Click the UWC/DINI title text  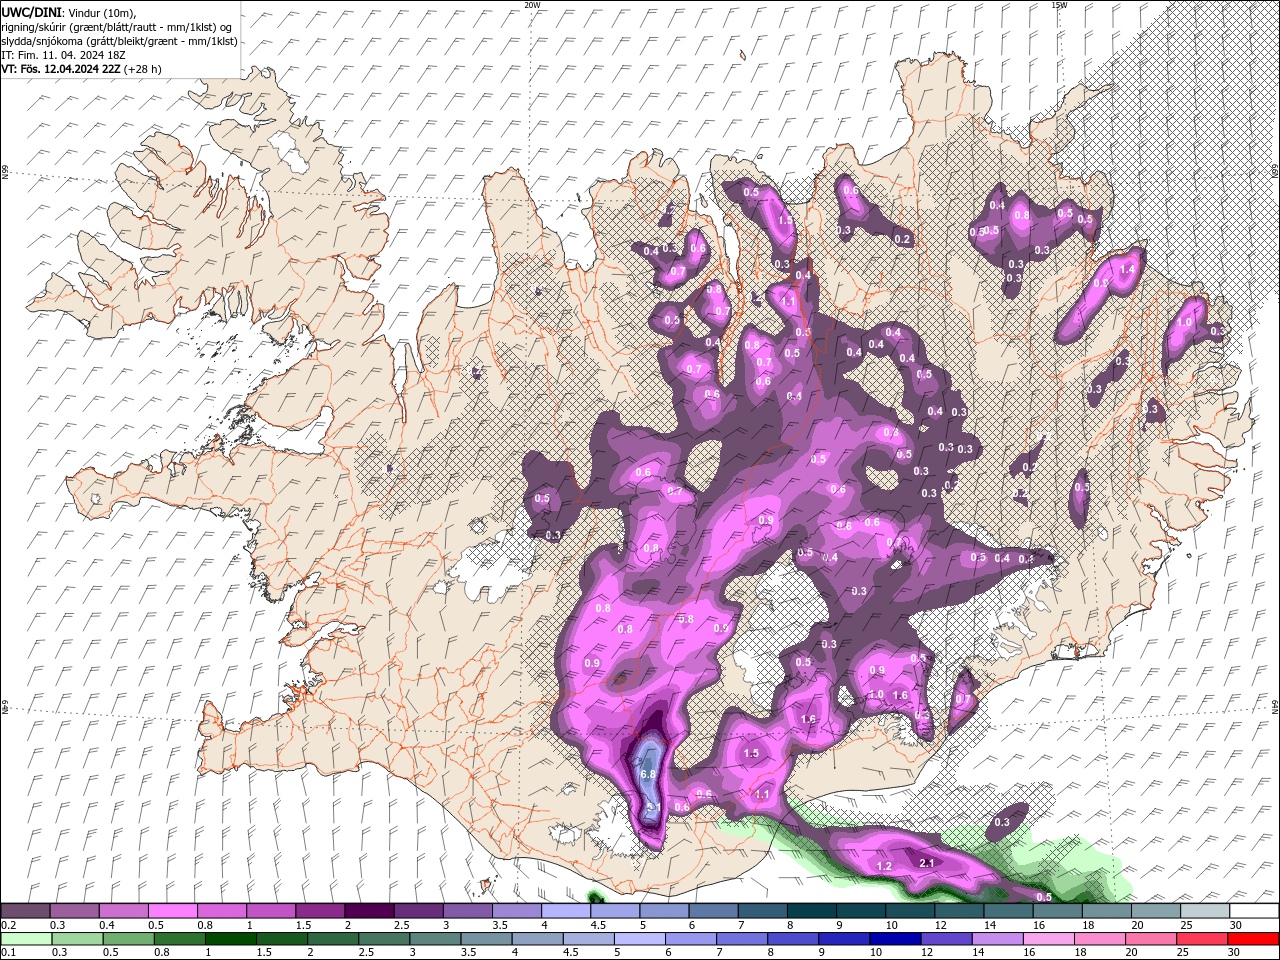tap(32, 12)
